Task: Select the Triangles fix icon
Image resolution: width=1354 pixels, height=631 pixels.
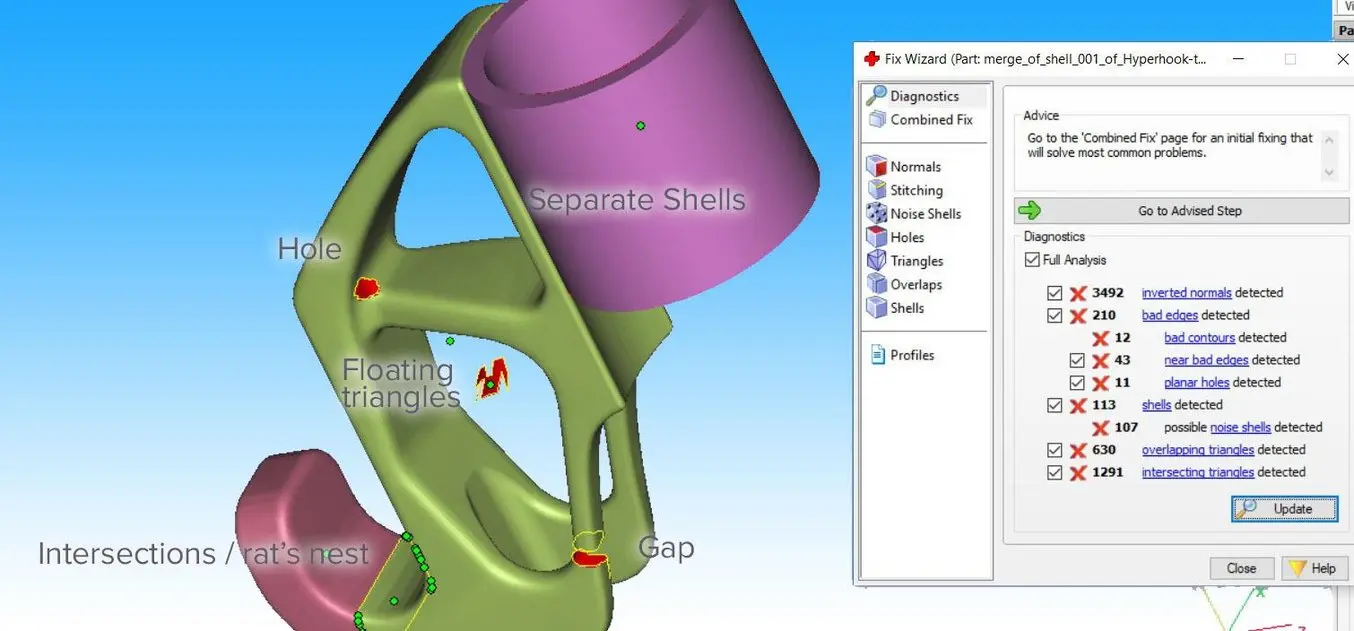Action: (877, 261)
